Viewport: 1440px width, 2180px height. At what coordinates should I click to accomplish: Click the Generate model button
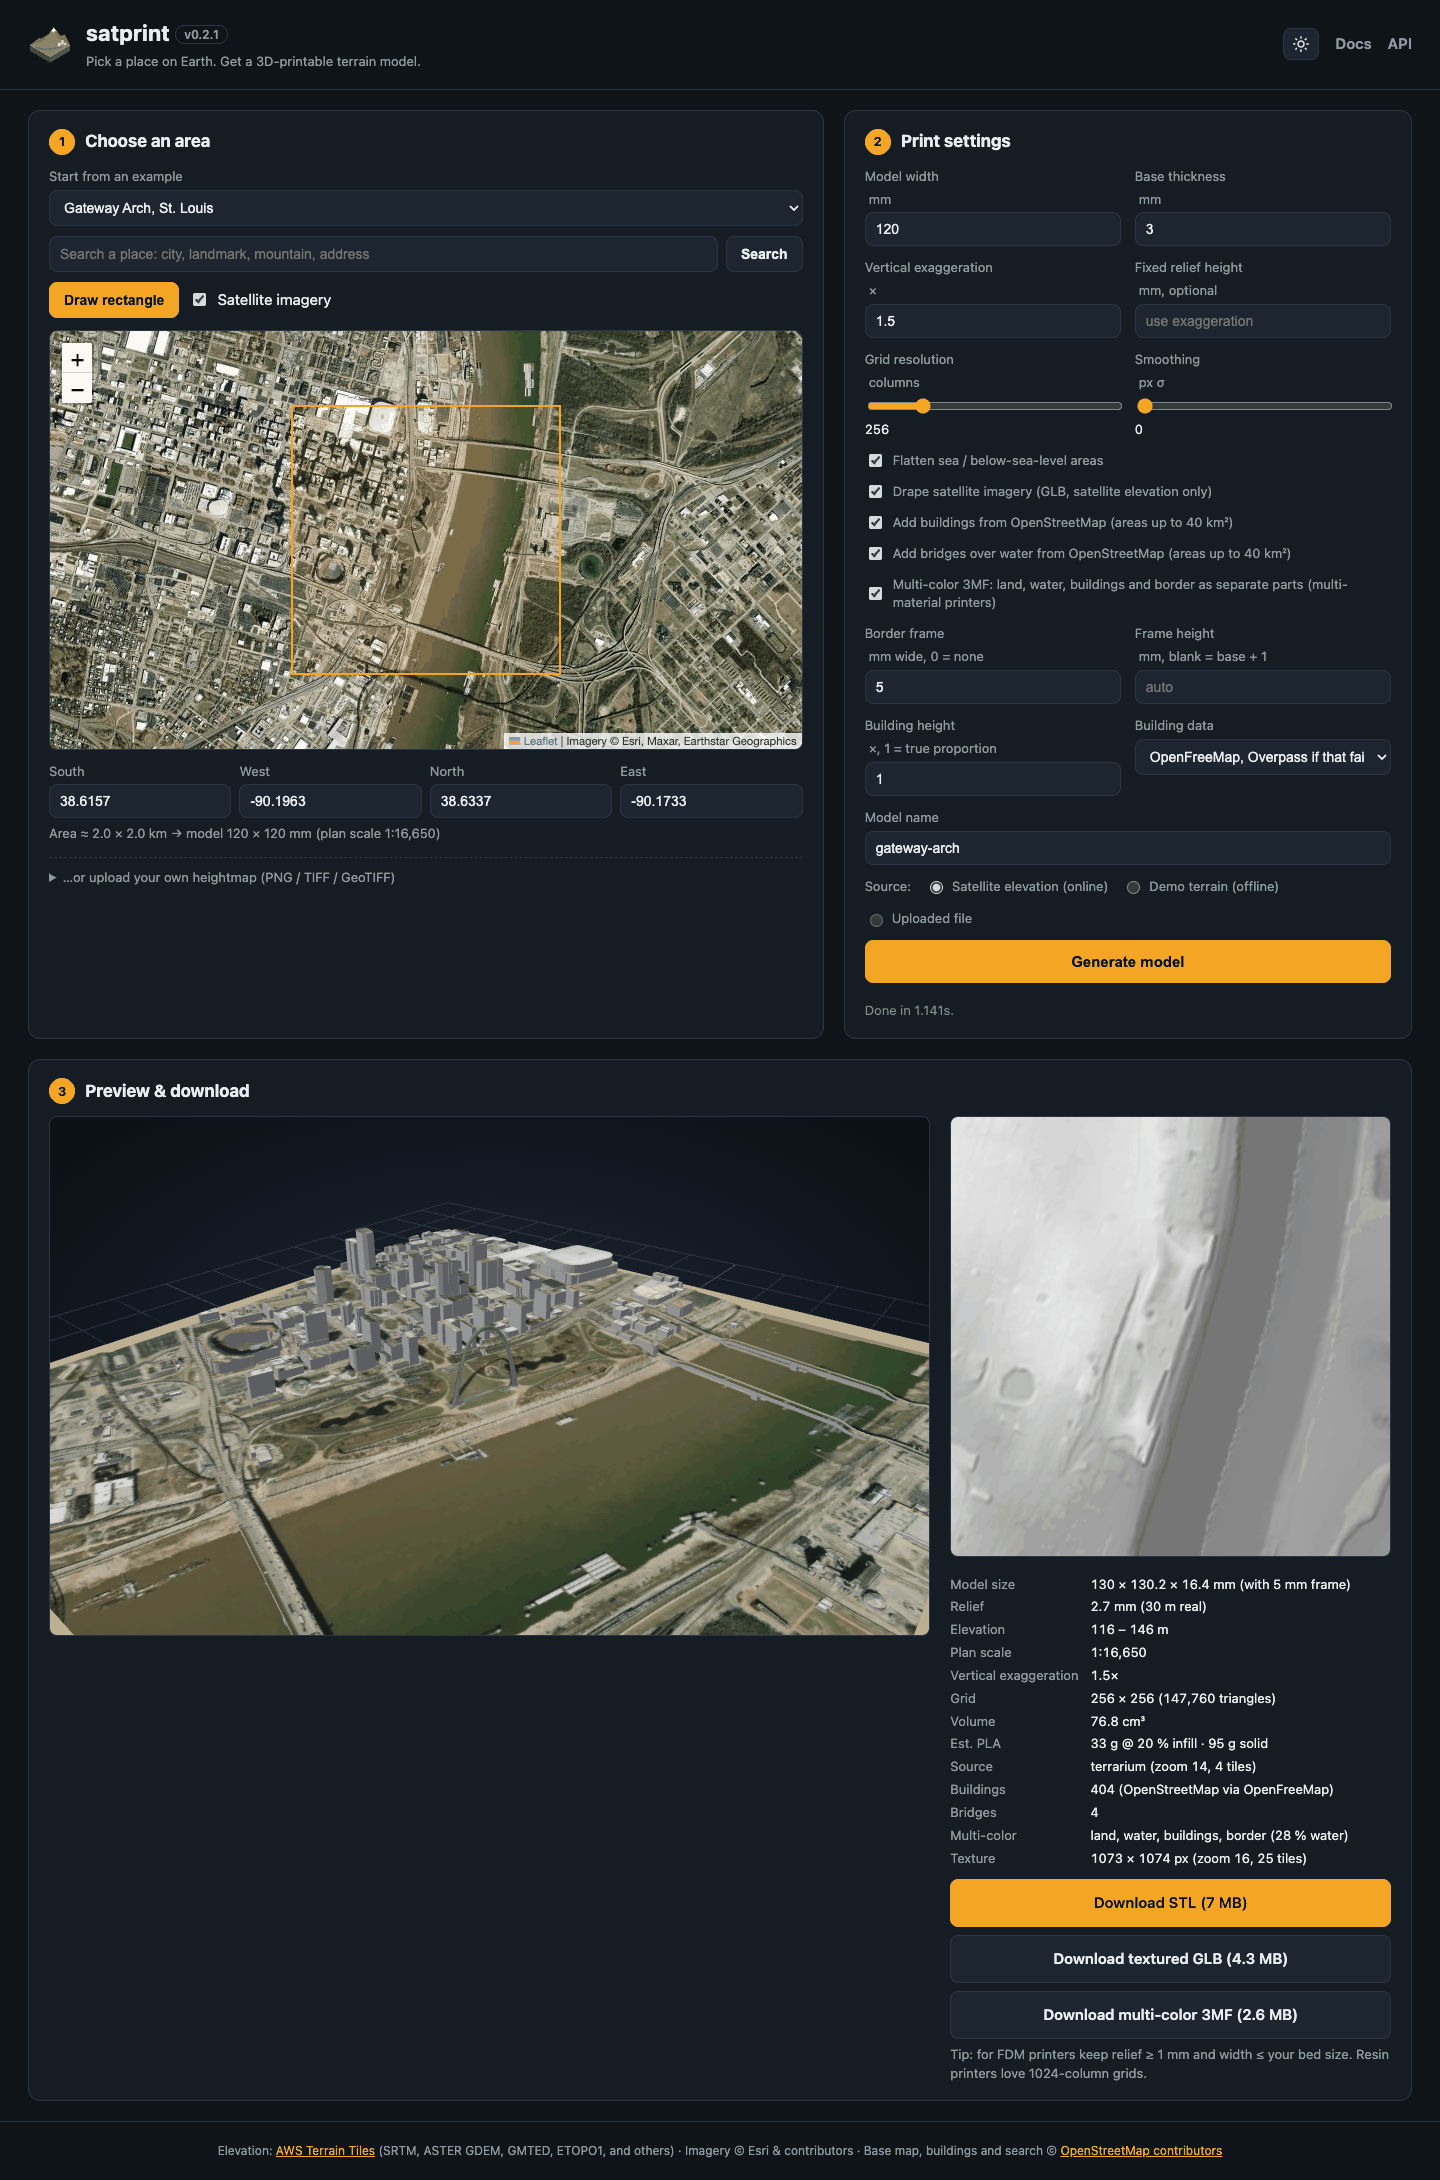pos(1127,961)
